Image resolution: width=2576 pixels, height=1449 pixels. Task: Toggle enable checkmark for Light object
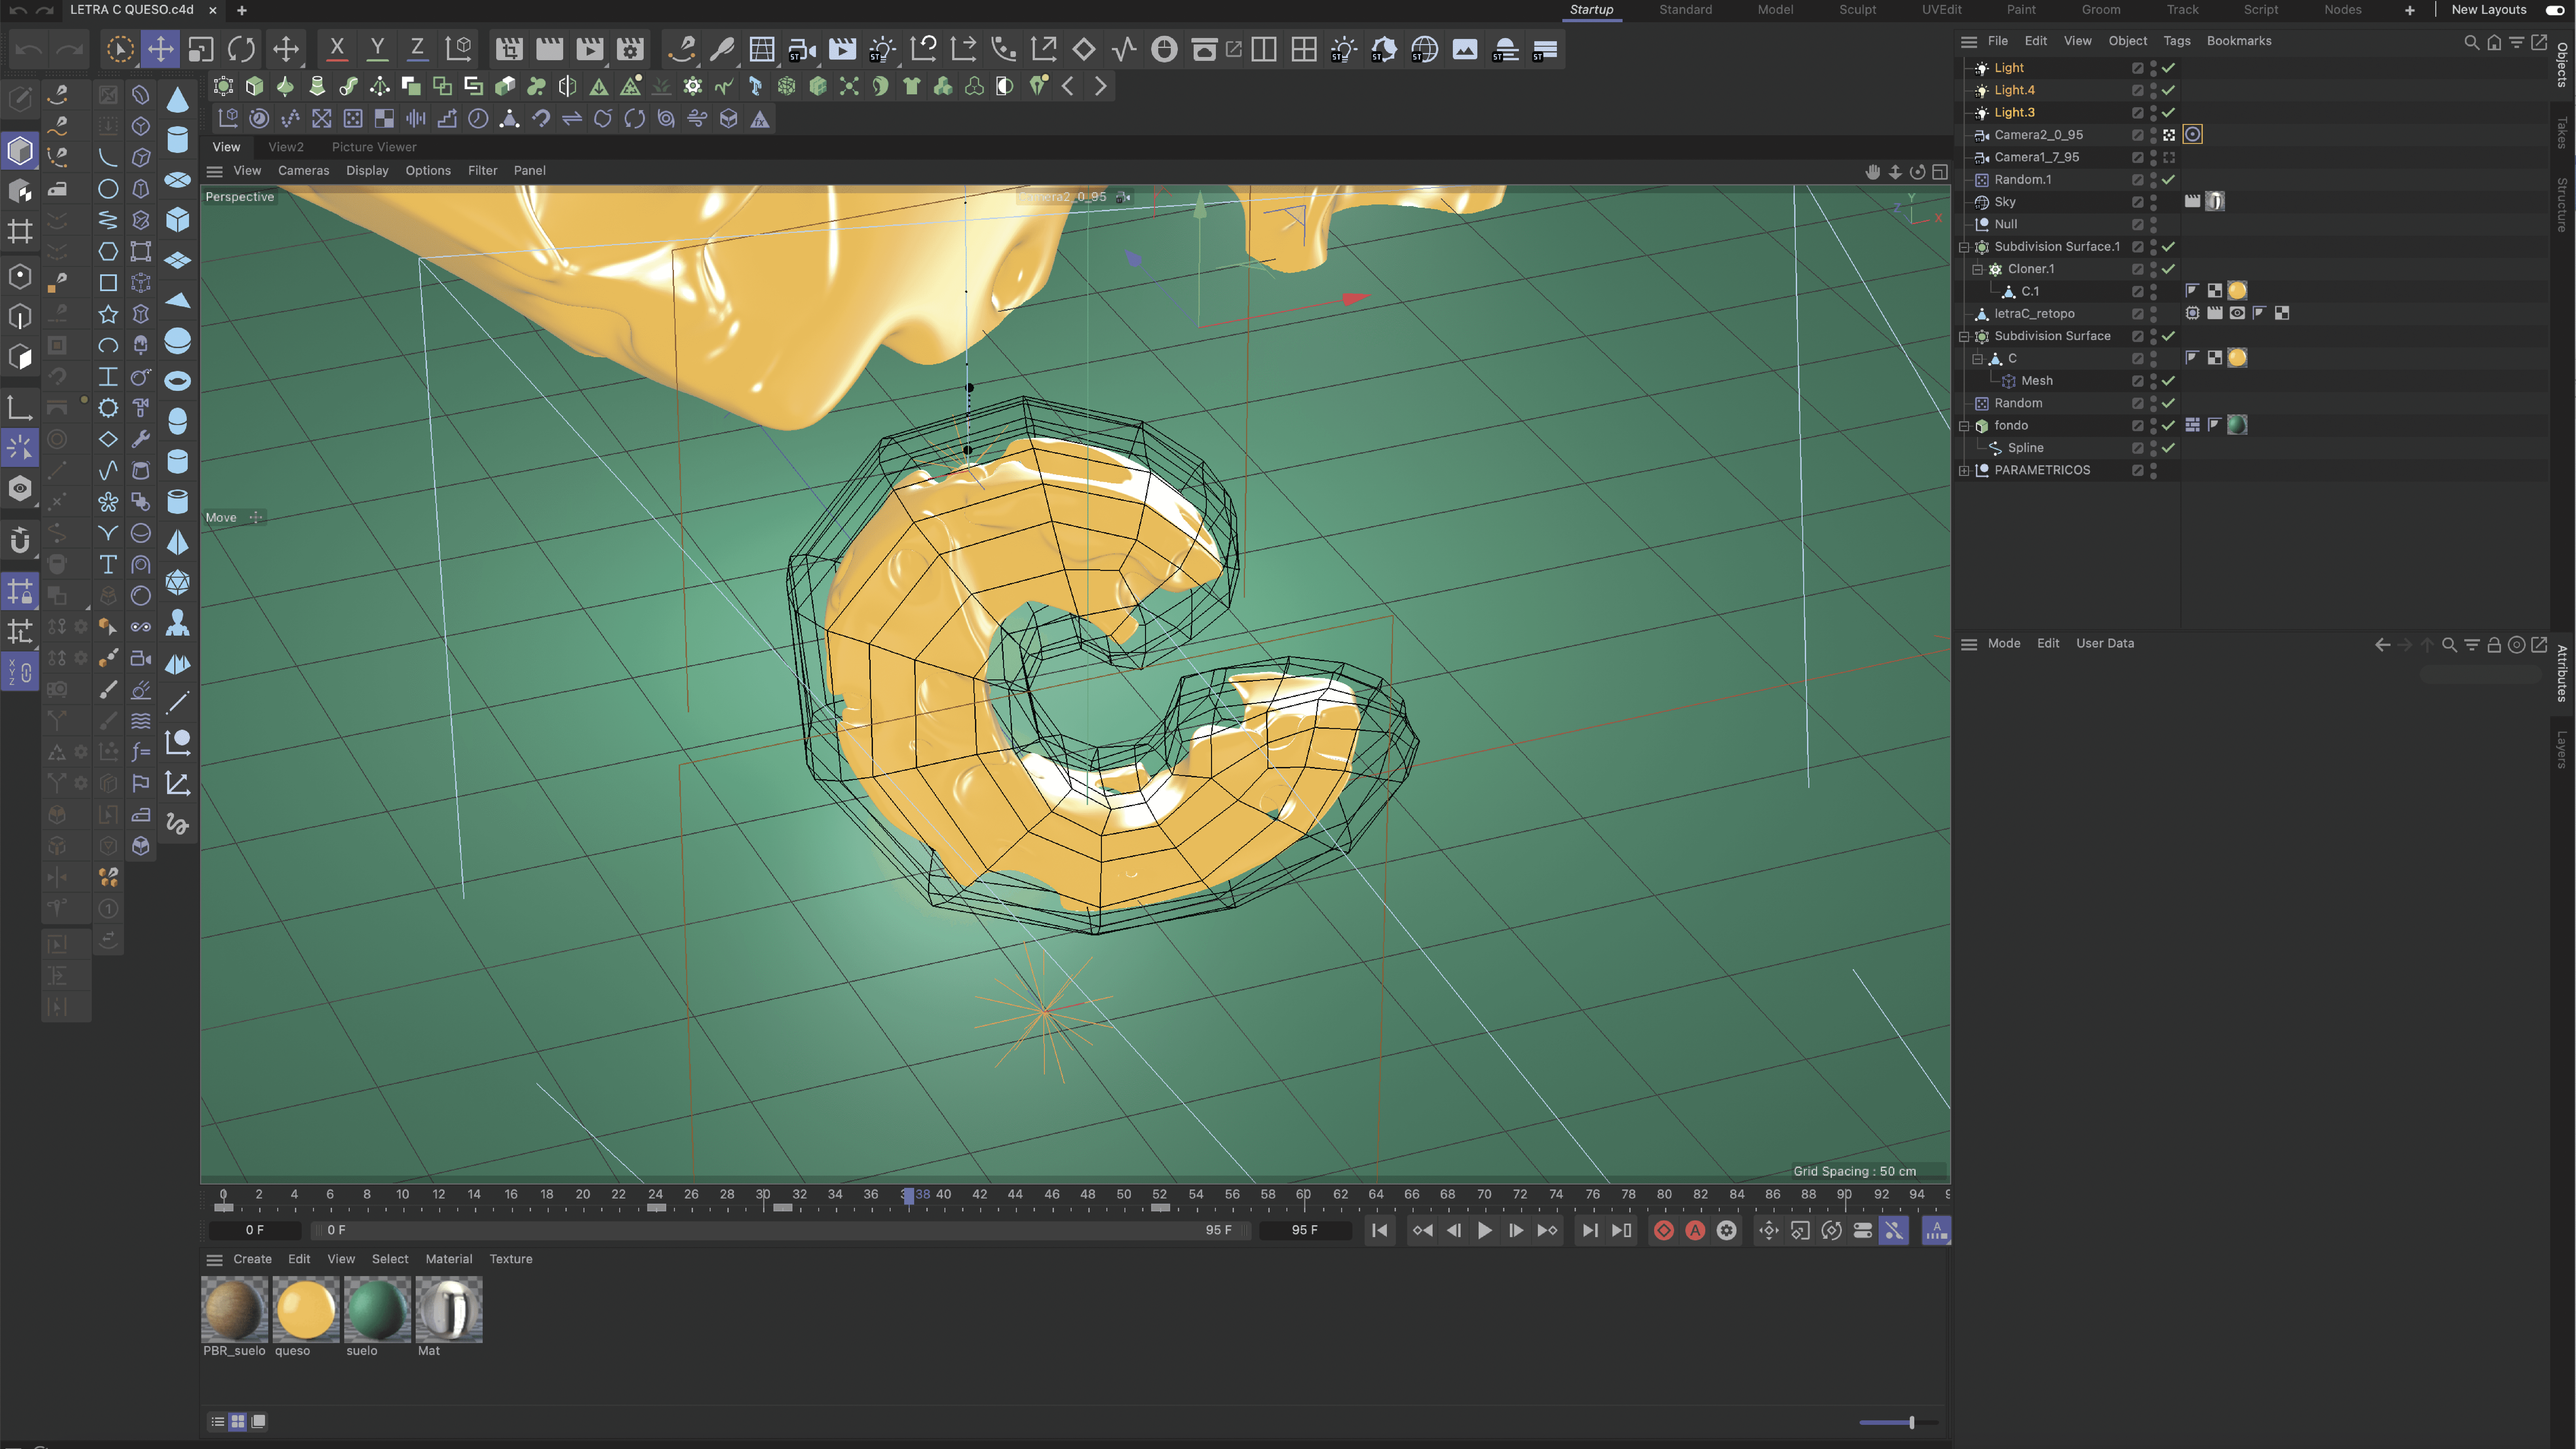point(2168,68)
